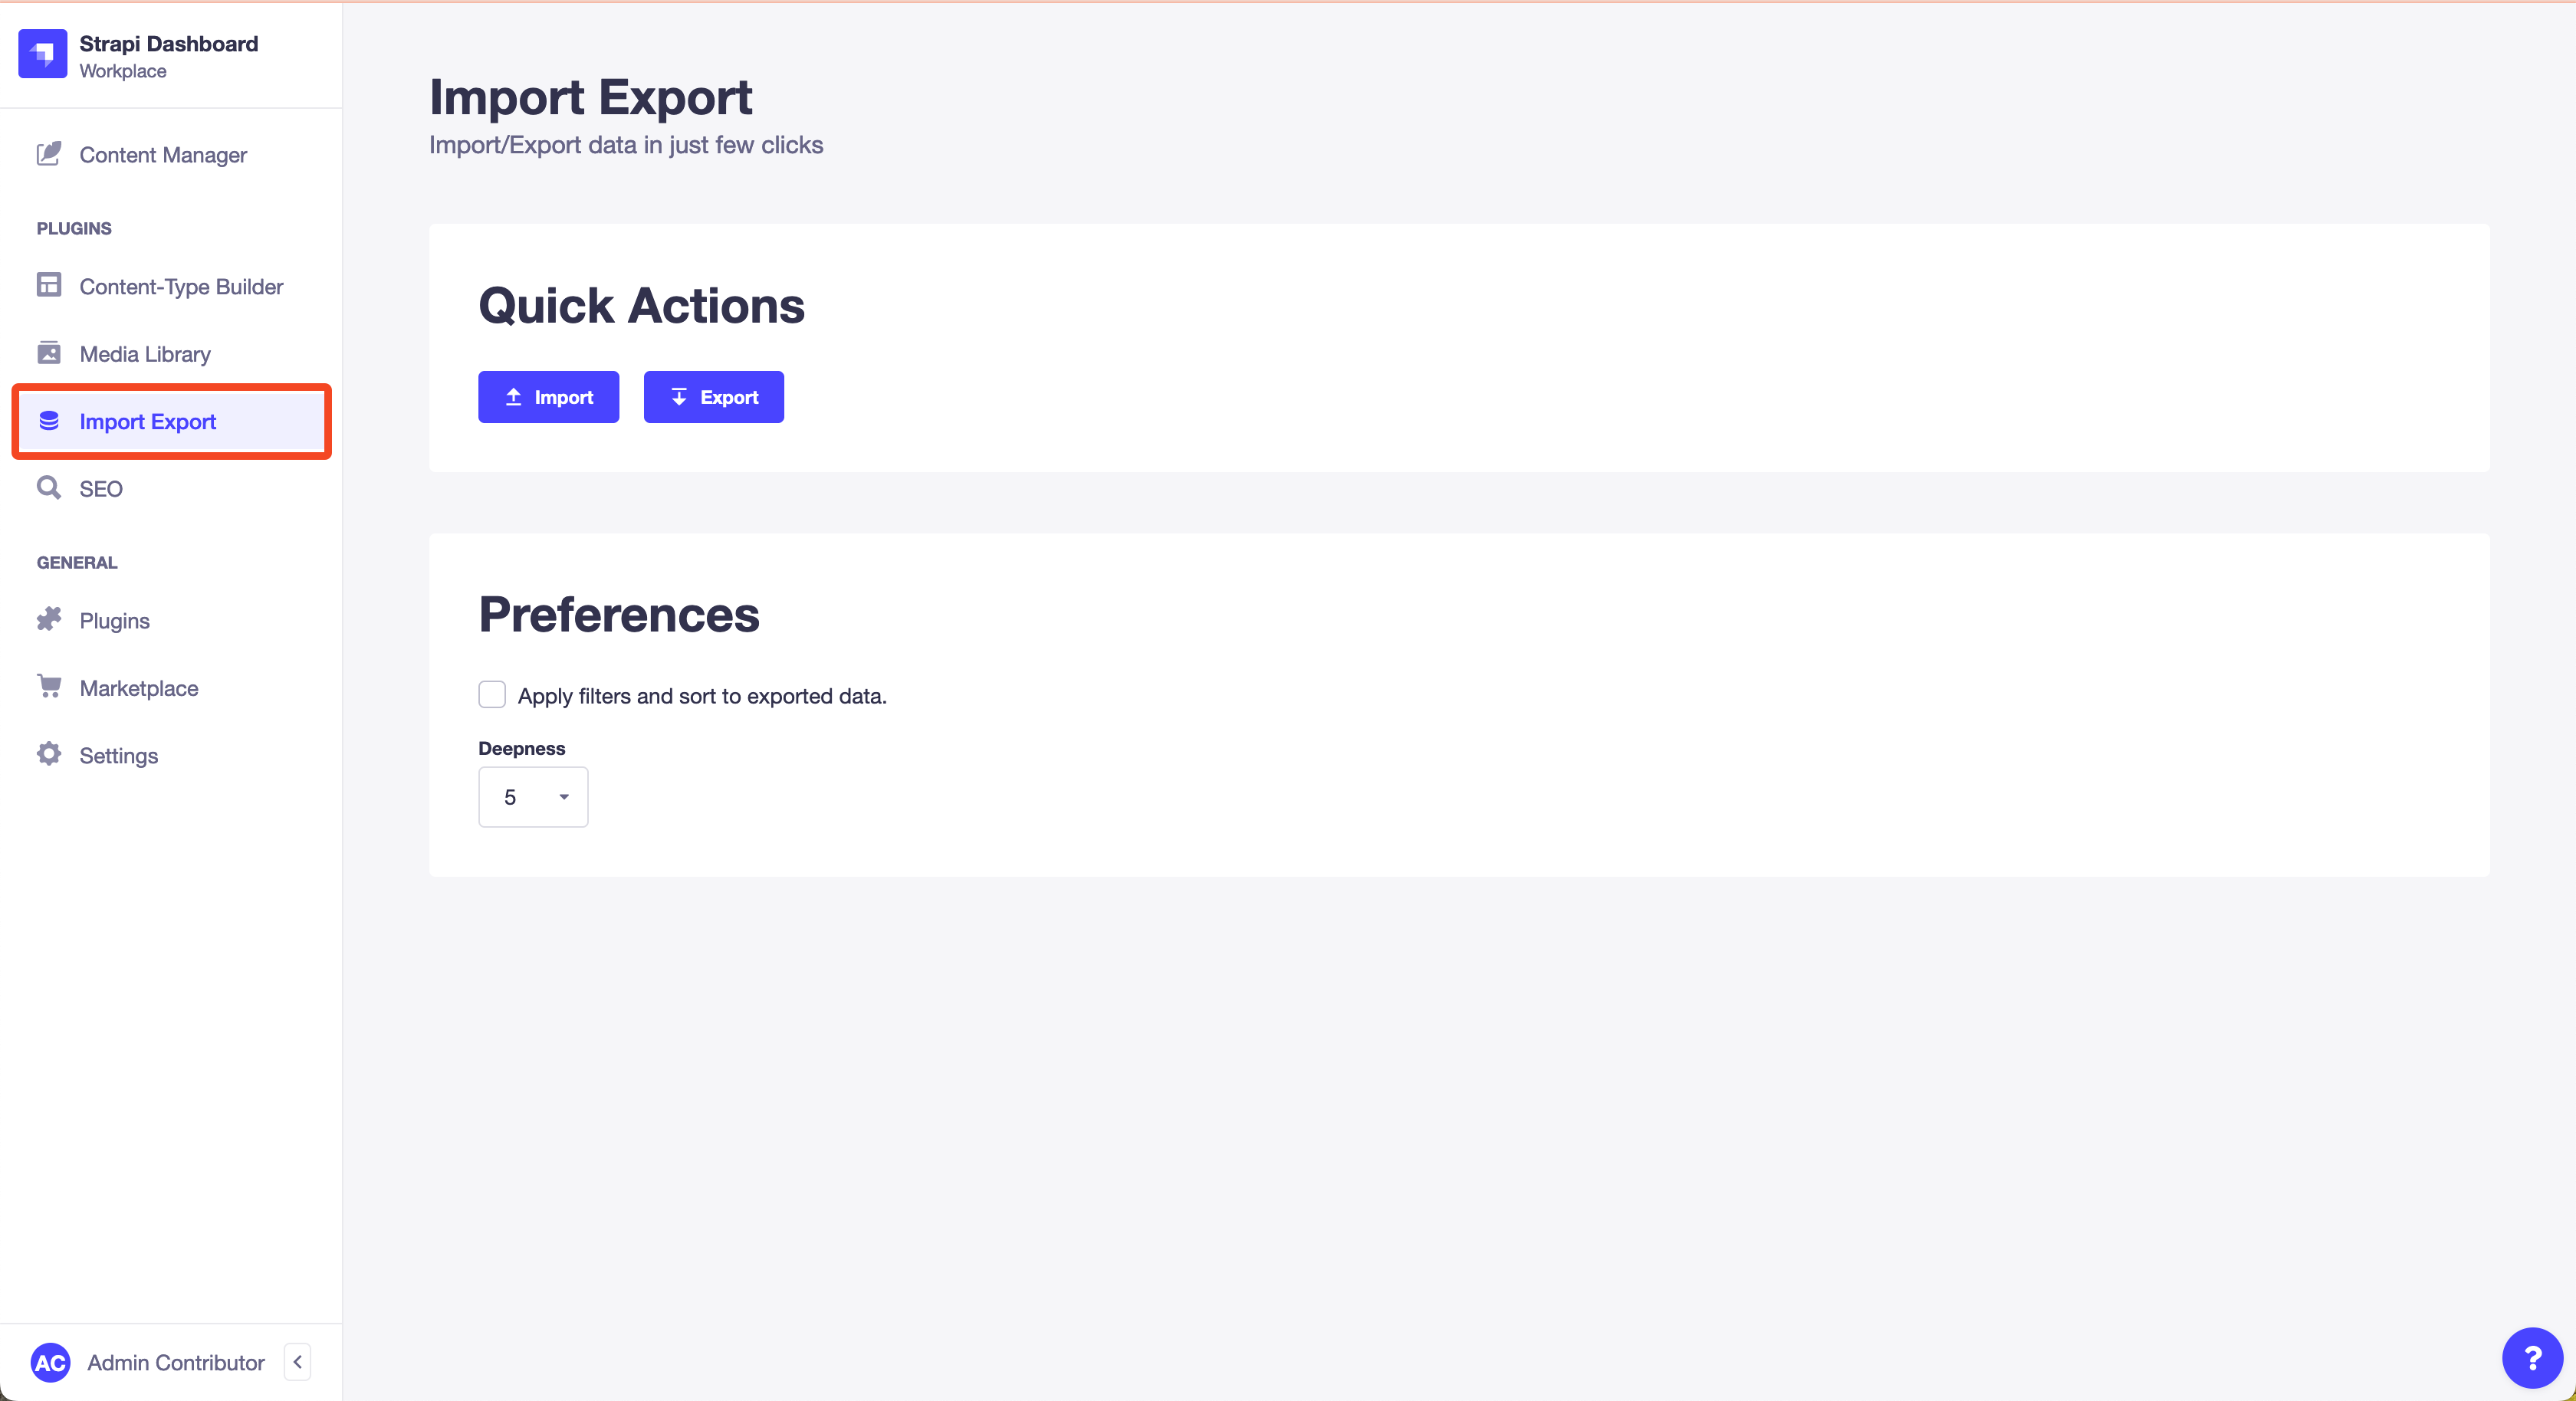Click the Content-Type Builder layout icon
Viewport: 2576px width, 1401px height.
click(x=49, y=285)
